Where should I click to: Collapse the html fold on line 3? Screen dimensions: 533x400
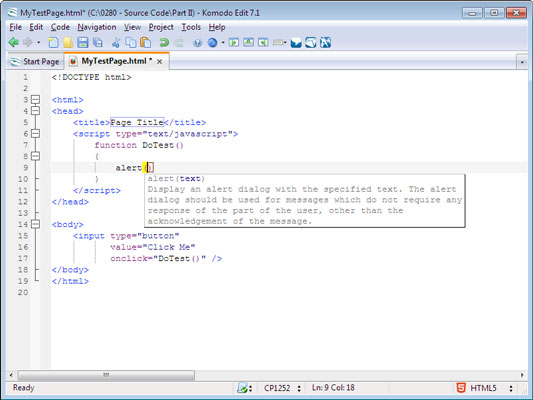click(x=35, y=100)
